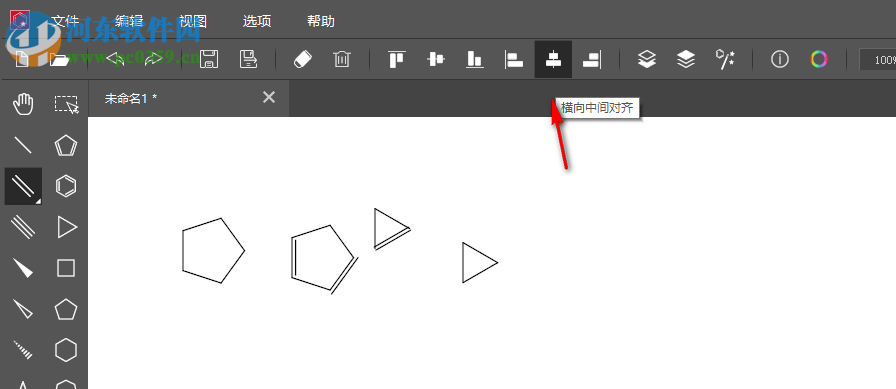Select the triple bond tool

coord(23,227)
